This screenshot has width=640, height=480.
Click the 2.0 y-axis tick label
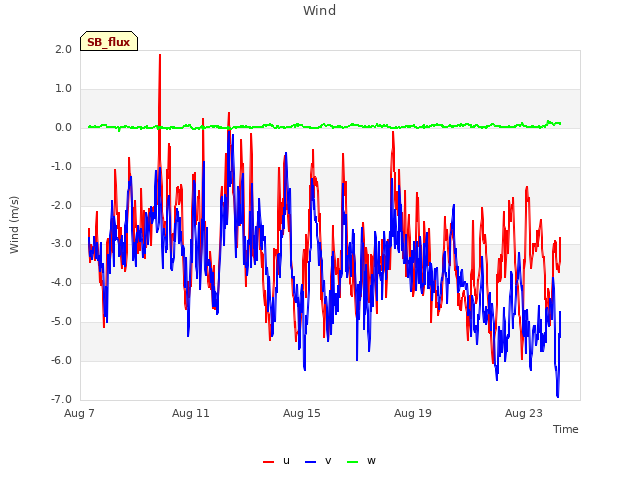point(63,49)
